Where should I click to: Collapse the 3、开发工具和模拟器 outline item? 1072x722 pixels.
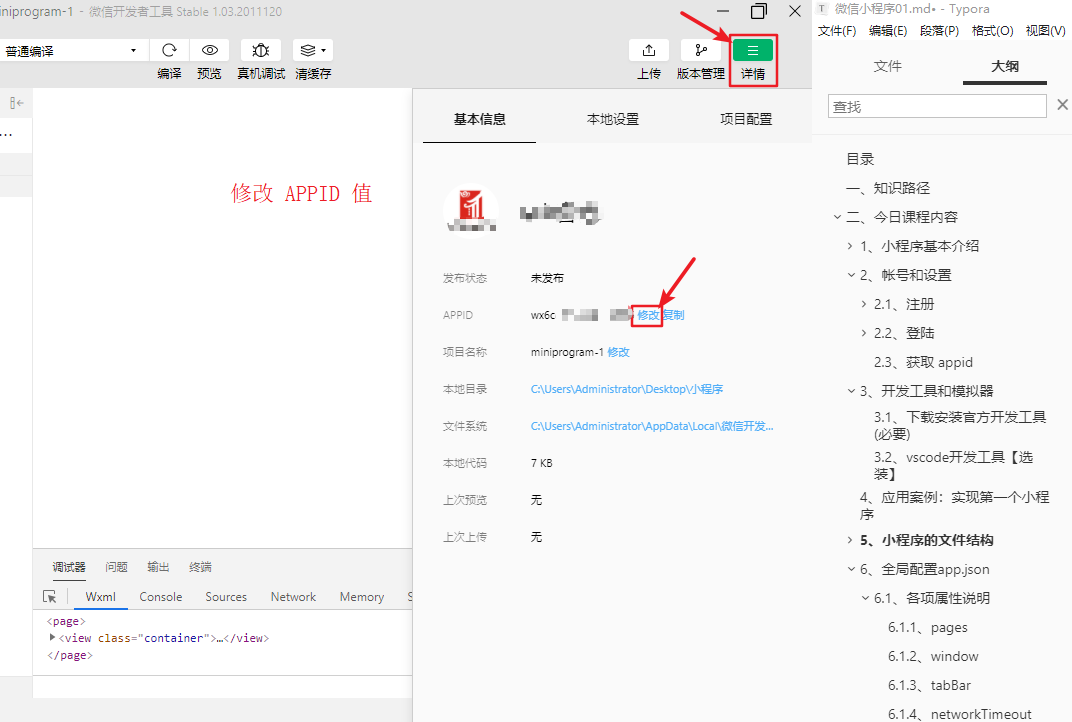point(851,391)
